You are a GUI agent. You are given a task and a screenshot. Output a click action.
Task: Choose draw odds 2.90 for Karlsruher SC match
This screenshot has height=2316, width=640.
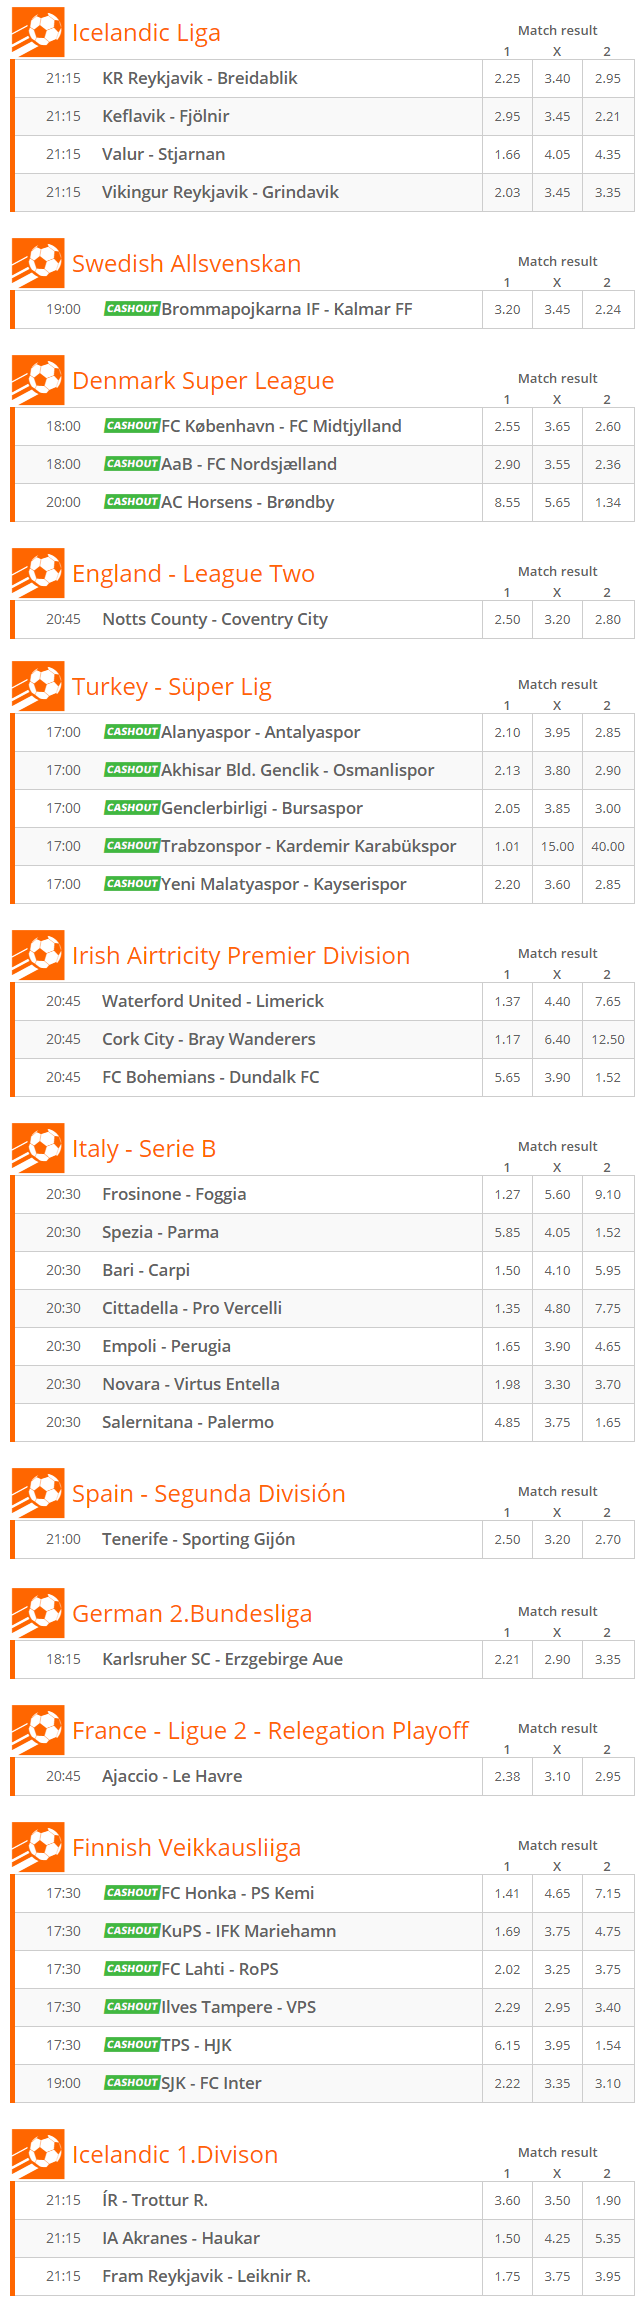[x=557, y=1660]
